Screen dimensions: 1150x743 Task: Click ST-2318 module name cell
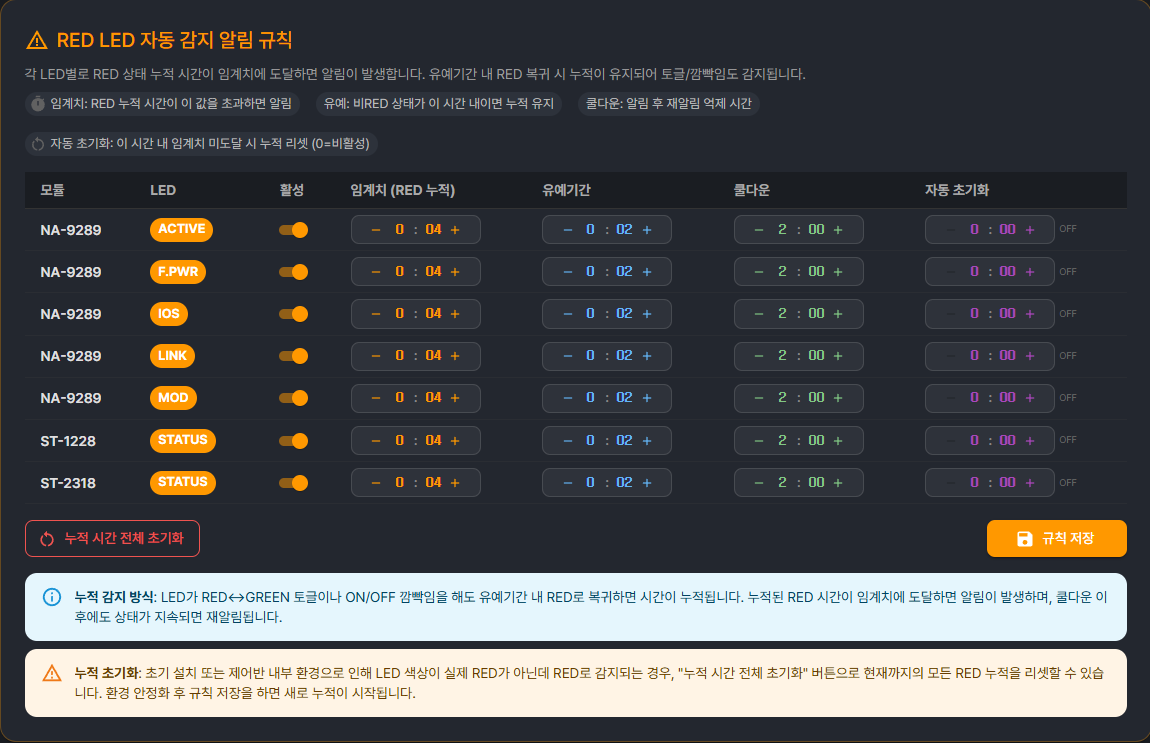click(68, 483)
